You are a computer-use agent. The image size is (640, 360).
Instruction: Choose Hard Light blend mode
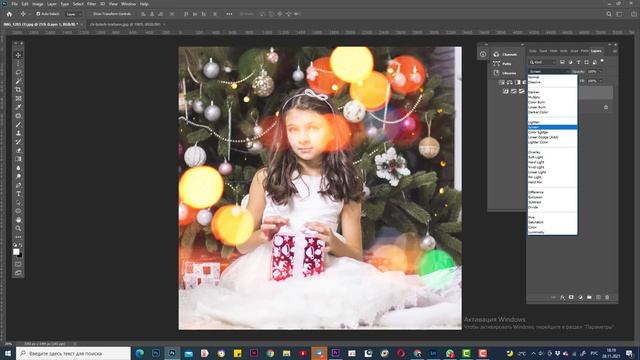(536, 162)
